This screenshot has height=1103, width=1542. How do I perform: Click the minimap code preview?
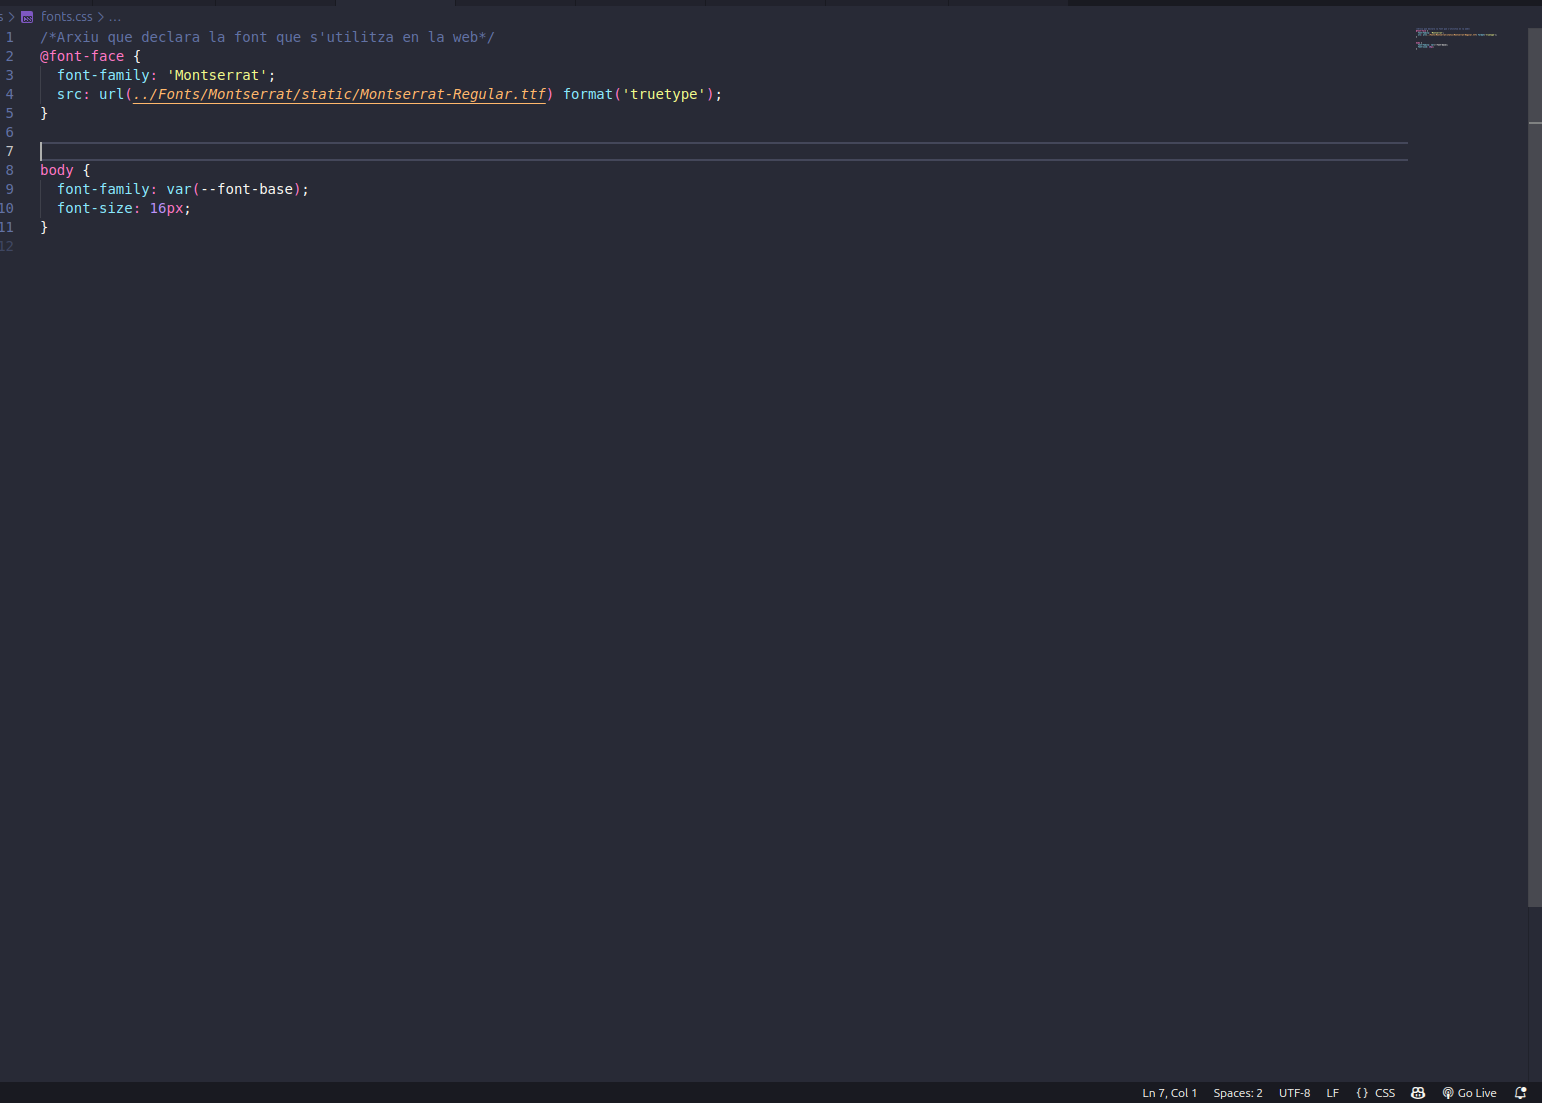1455,38
